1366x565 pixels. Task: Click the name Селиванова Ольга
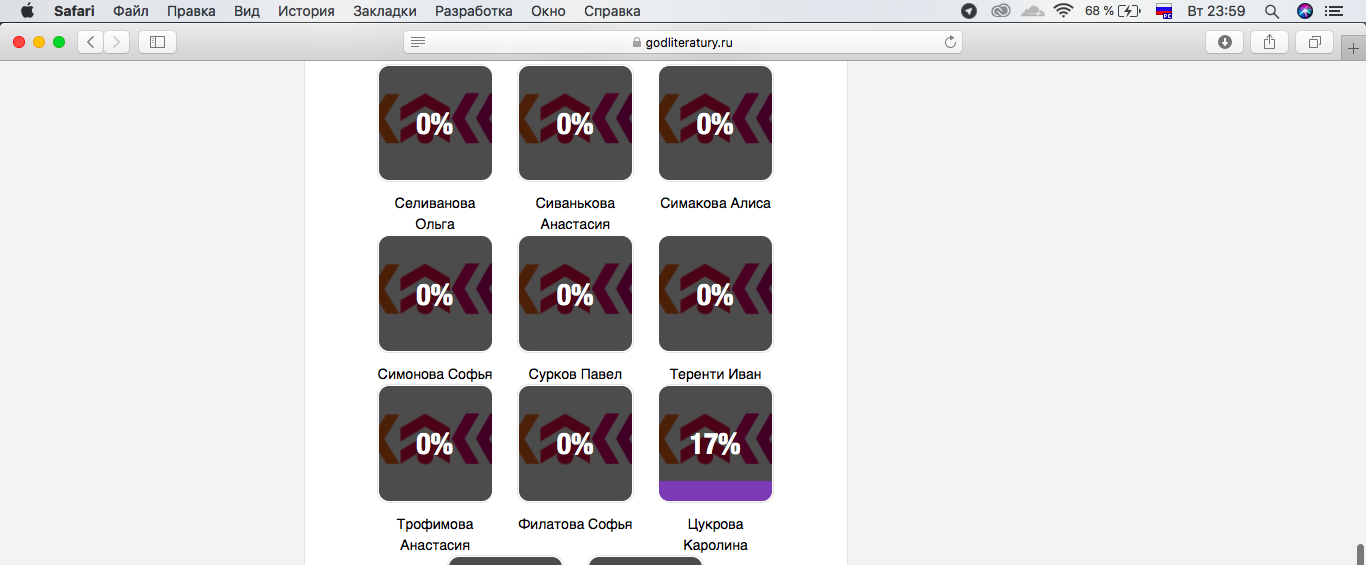coord(435,214)
